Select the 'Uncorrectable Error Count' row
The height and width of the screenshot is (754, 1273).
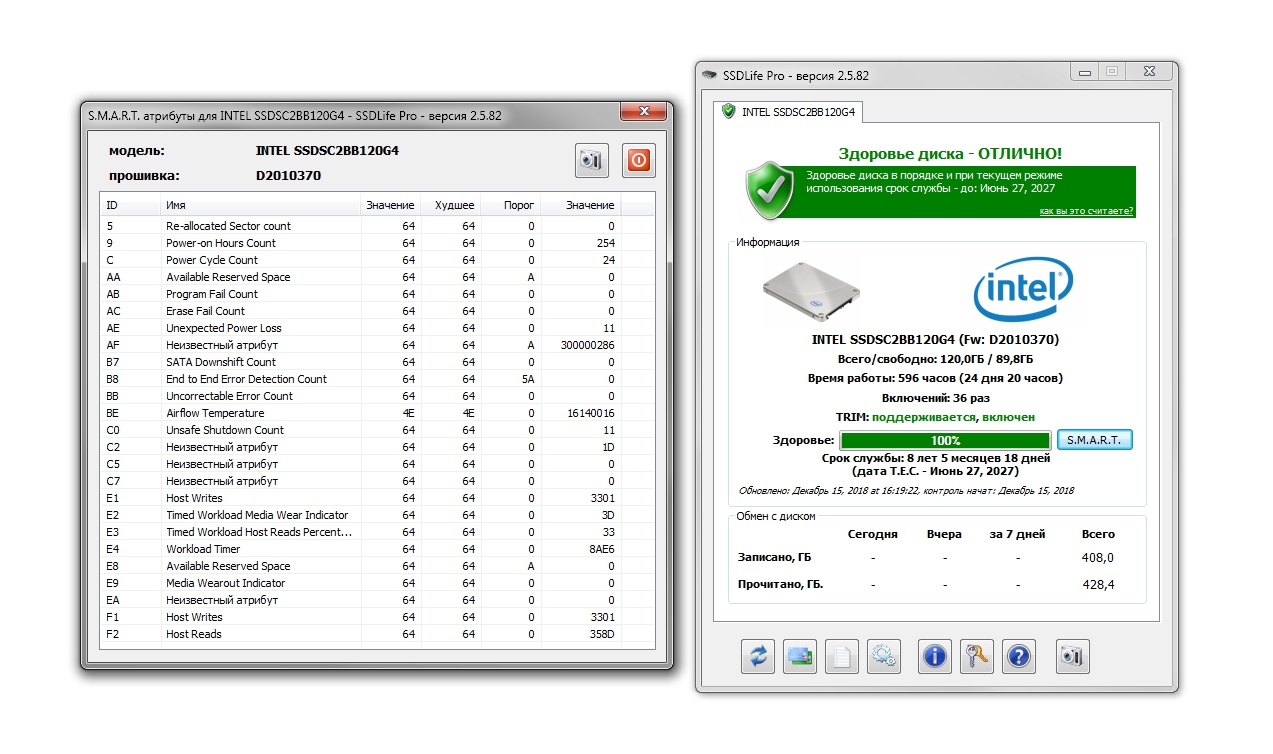(378, 396)
